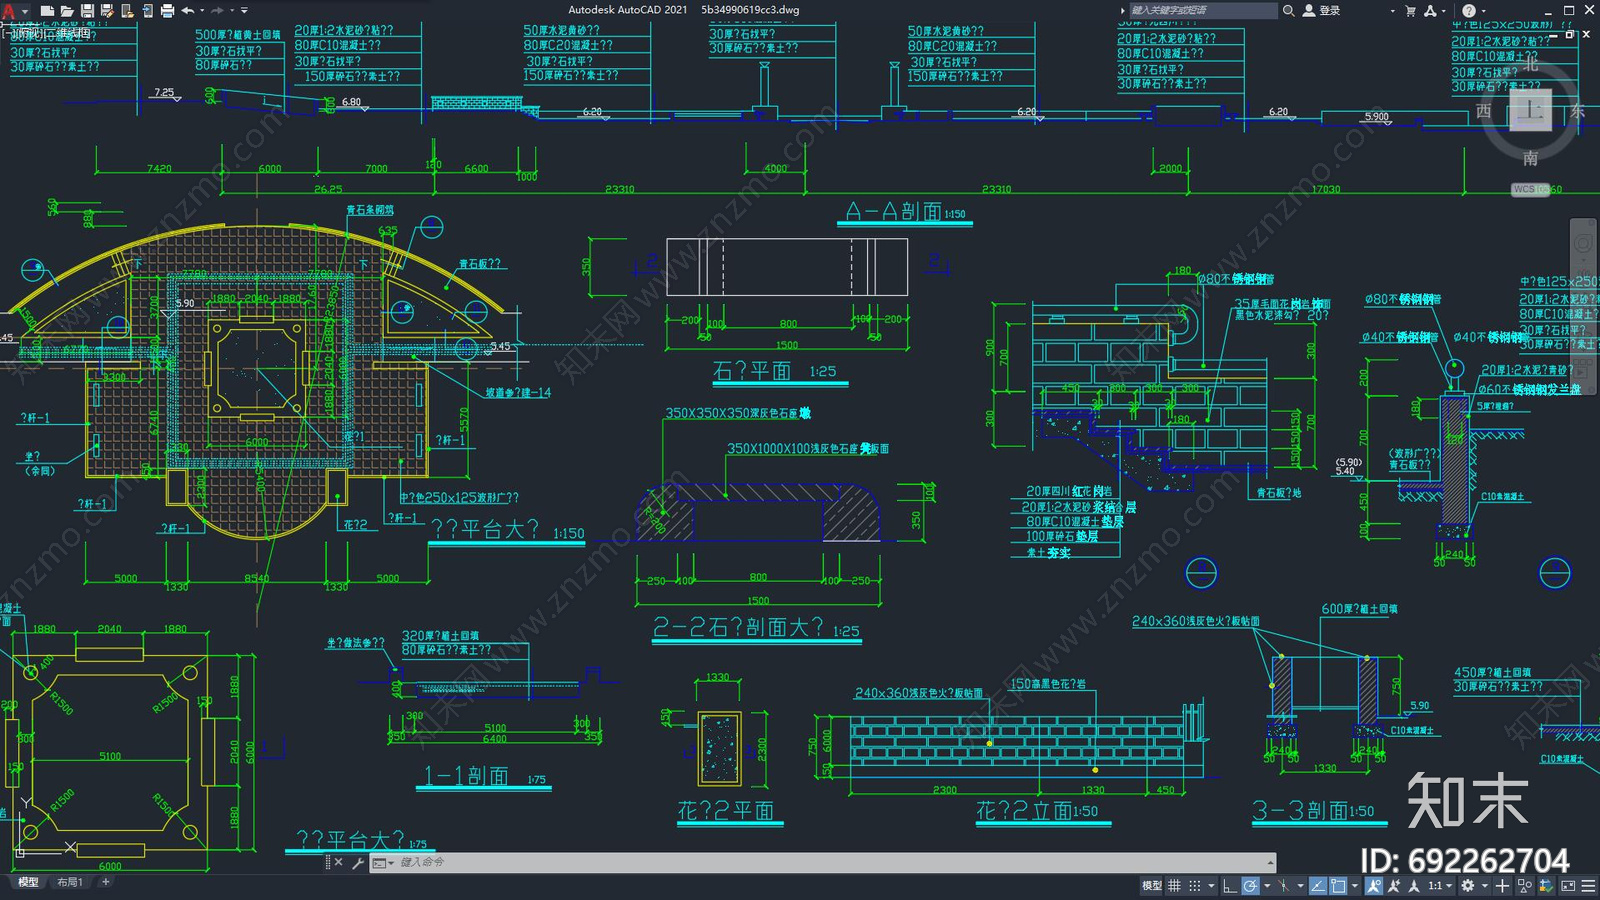Expand the Help options dropdown arrow
The height and width of the screenshot is (900, 1600).
(1484, 11)
